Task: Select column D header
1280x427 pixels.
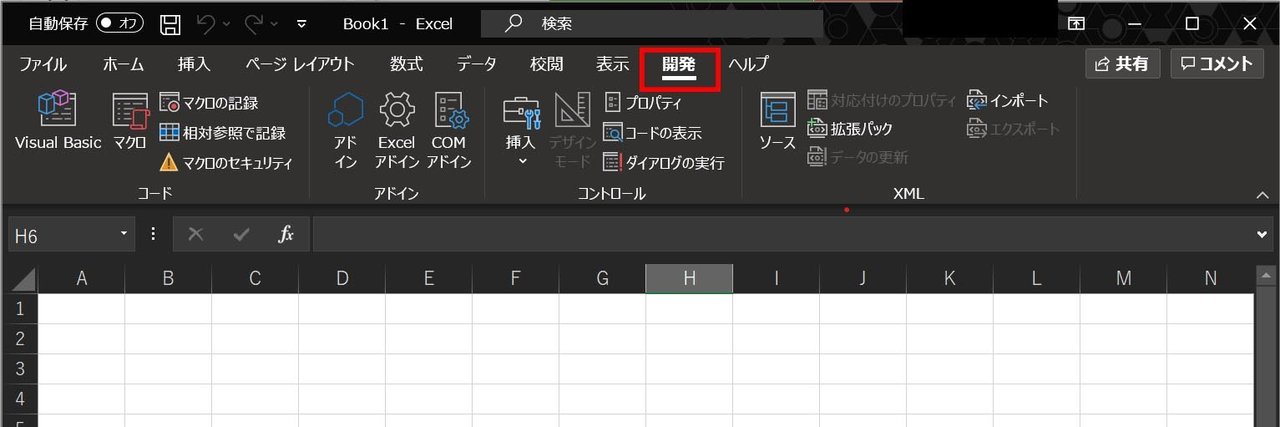Action: coord(342,279)
